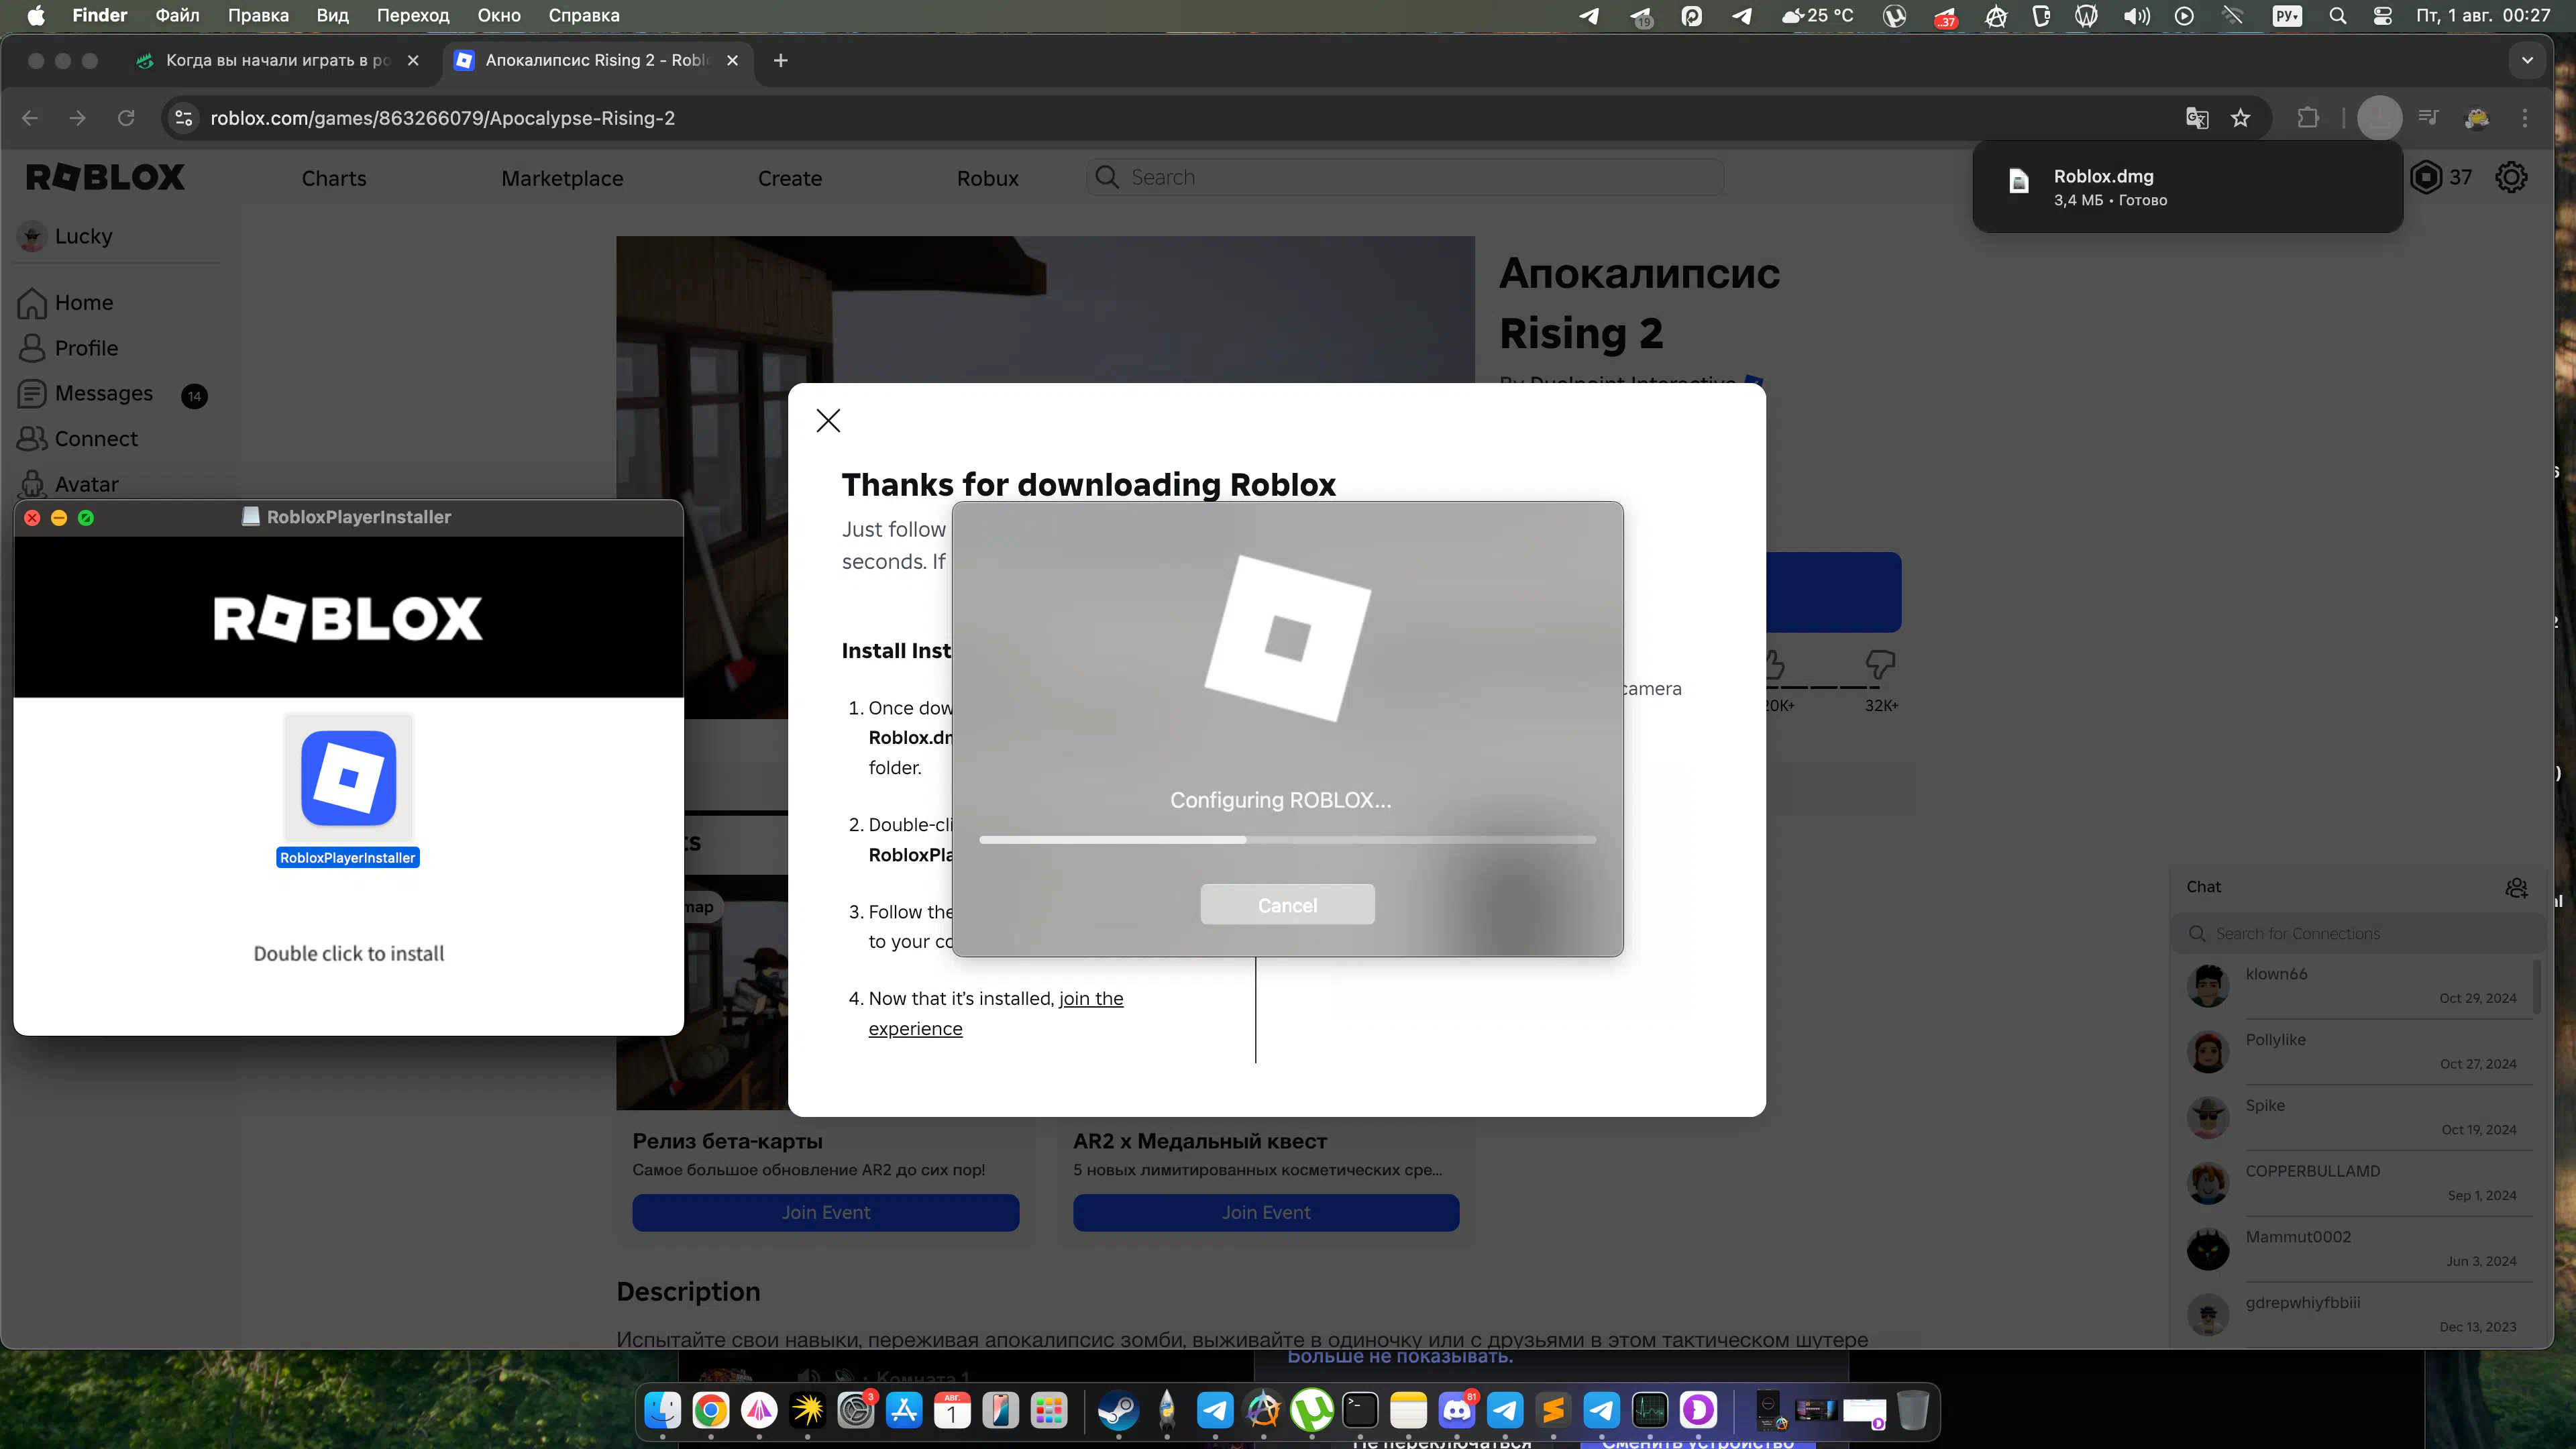Viewport: 2576px width, 1449px height.
Task: Click the RobloxPlayerInstaller app icon
Action: [348, 777]
